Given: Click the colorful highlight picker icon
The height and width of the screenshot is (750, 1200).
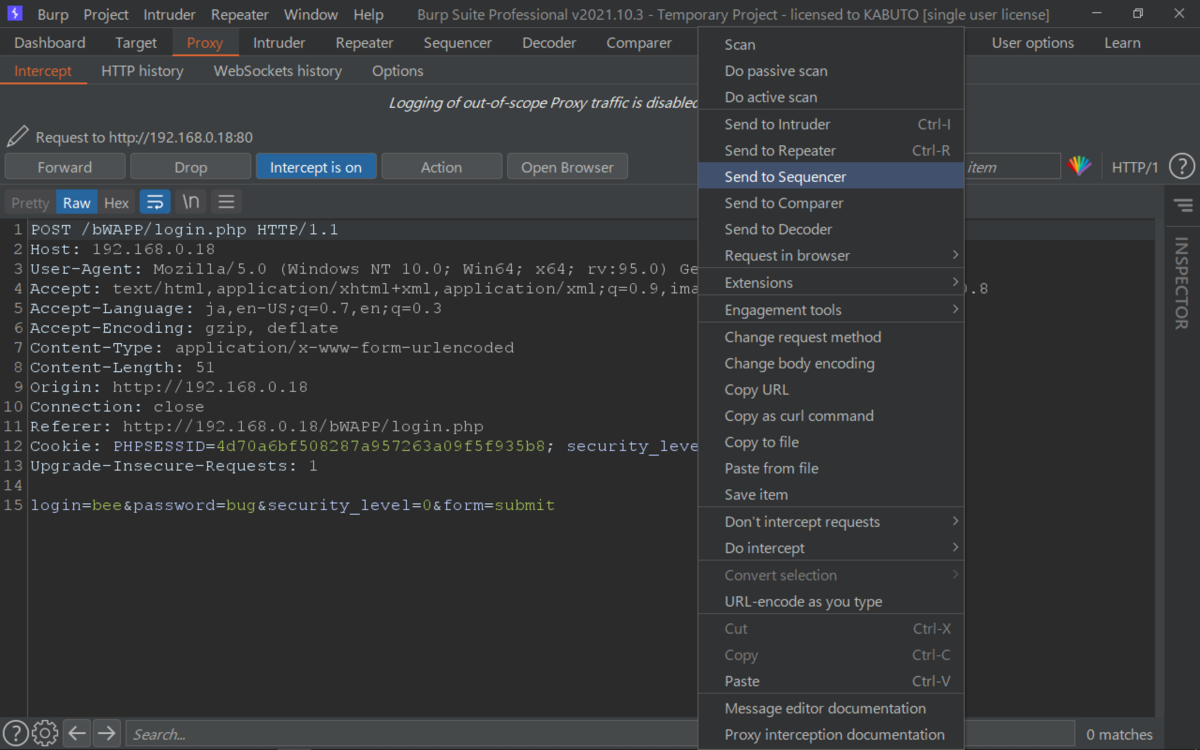Looking at the screenshot, I should 1079,167.
